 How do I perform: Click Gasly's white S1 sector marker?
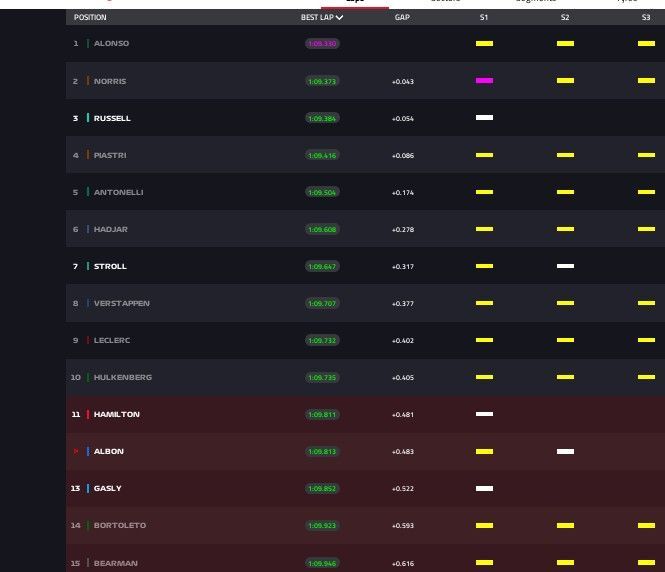tap(484, 488)
